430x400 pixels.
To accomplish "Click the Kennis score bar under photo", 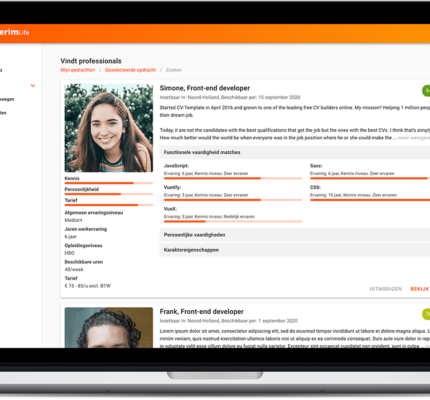I will (x=109, y=183).
